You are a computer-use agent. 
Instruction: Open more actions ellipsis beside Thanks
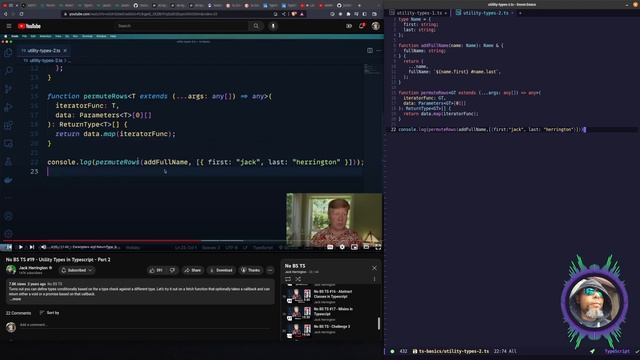[x=270, y=270]
